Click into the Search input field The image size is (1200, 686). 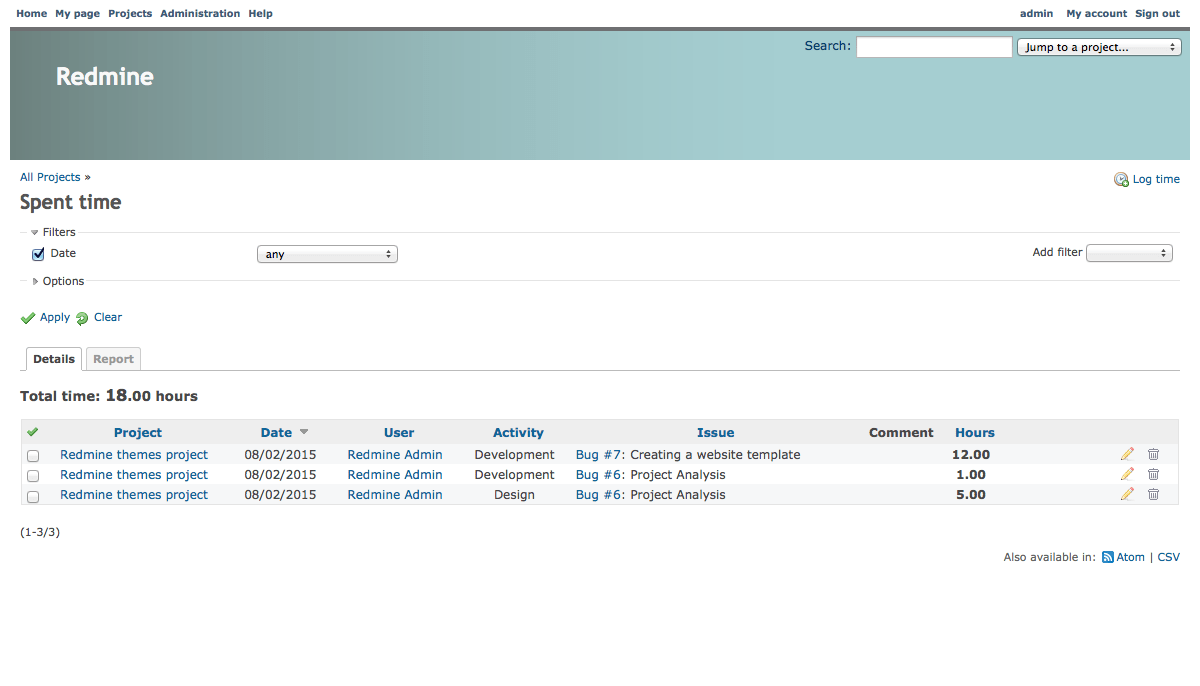pyautogui.click(x=934, y=47)
